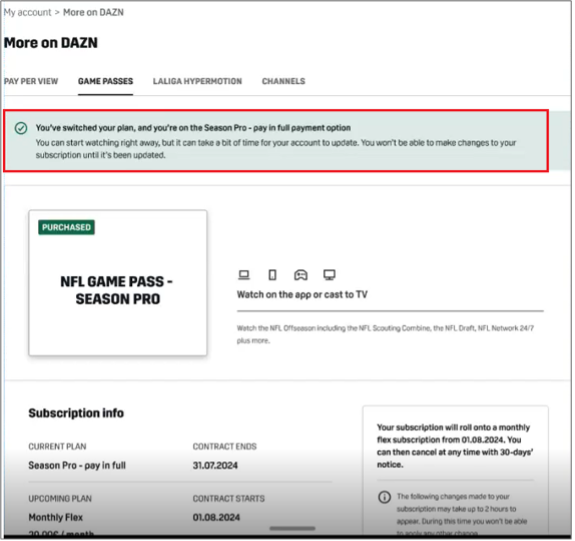Screen dimensions: 575x541
Task: Click the monthly flex rollover notice
Action: pos(456,447)
